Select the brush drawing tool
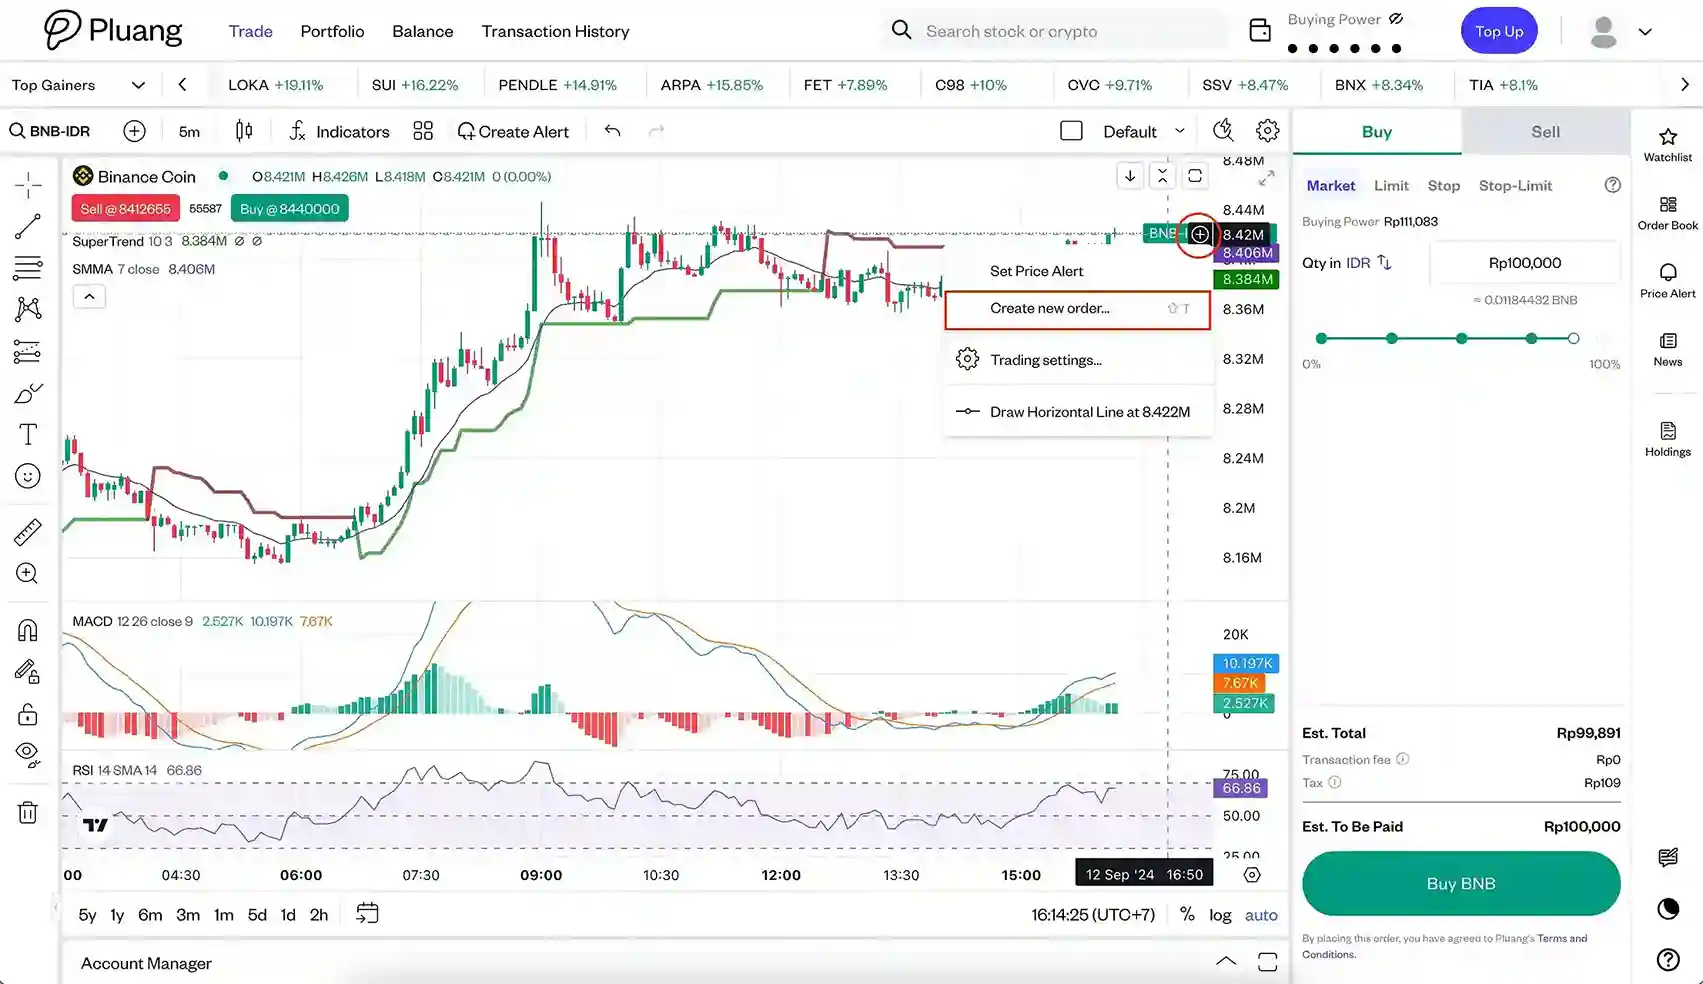The image size is (1703, 984). coord(28,393)
